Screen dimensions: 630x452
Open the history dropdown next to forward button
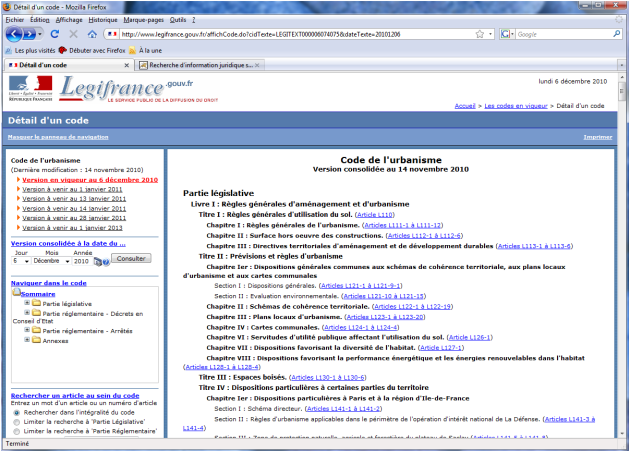40,34
